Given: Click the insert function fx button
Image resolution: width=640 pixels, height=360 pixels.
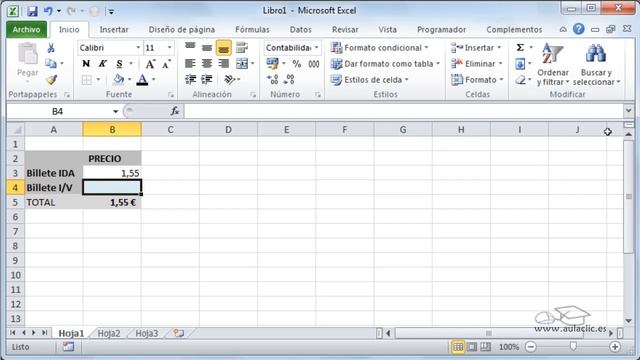Looking at the screenshot, I should [x=175, y=111].
